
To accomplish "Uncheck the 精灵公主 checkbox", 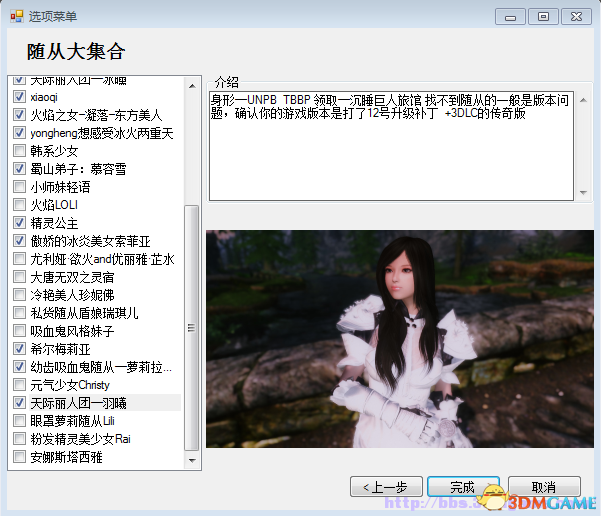I will pyautogui.click(x=19, y=223).
